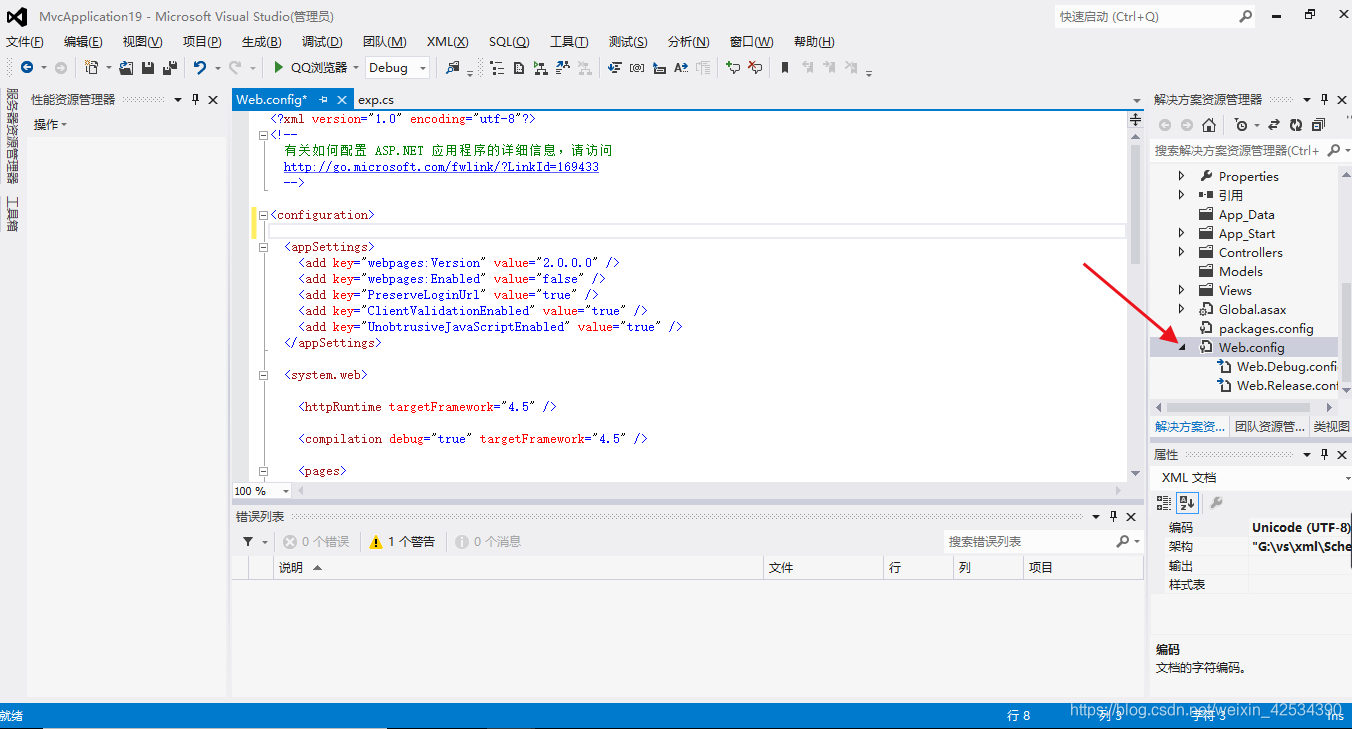The image size is (1352, 729).
Task: Click the Property Pages wrench icon
Action: 1216,502
